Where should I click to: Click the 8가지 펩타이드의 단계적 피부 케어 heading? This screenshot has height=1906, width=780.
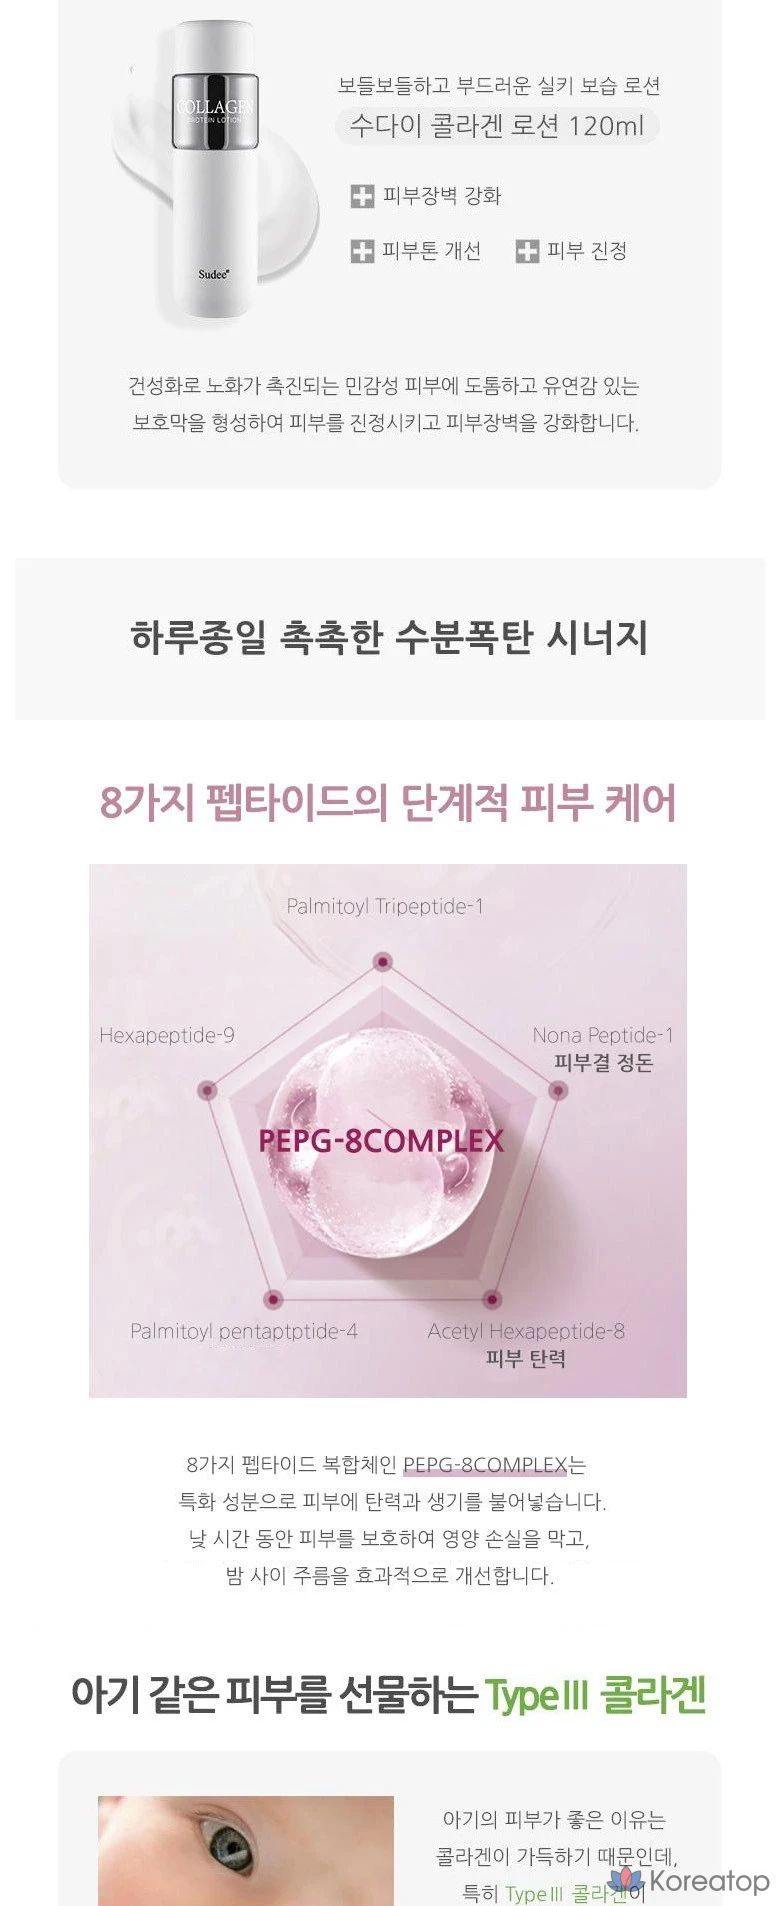click(388, 803)
